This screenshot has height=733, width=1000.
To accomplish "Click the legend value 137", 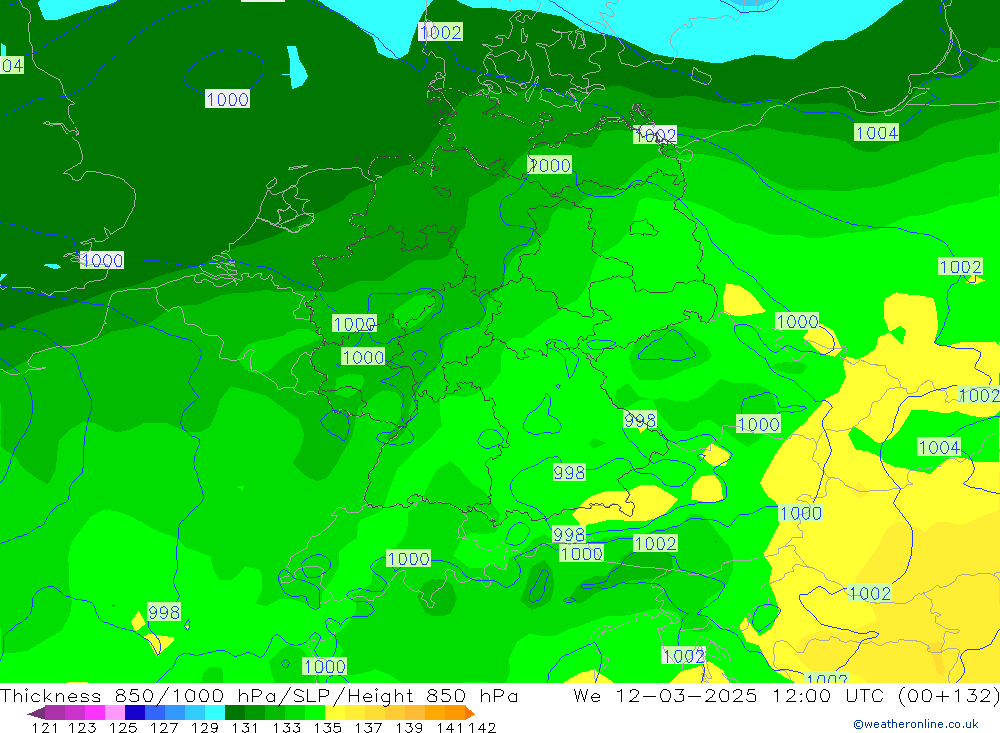I will (x=368, y=727).
